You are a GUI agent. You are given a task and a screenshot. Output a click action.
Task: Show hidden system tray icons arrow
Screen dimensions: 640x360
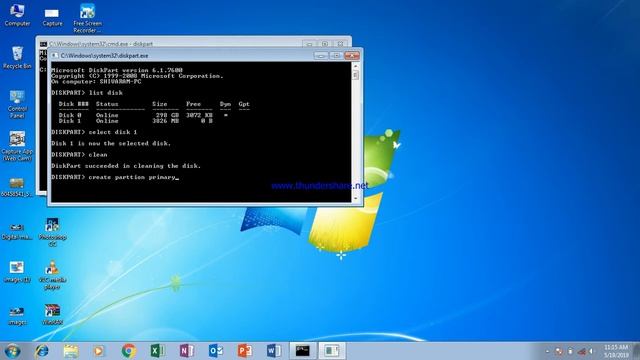(x=547, y=351)
